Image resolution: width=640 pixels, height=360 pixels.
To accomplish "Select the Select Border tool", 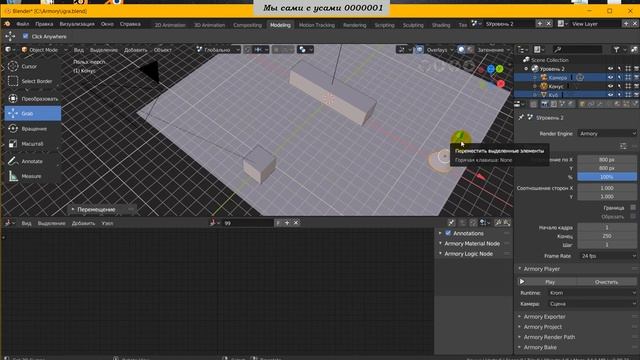I will click(x=33, y=81).
